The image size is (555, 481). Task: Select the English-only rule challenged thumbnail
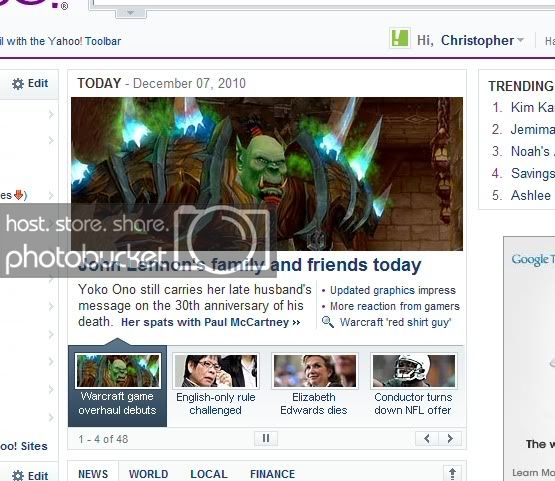pyautogui.click(x=216, y=371)
